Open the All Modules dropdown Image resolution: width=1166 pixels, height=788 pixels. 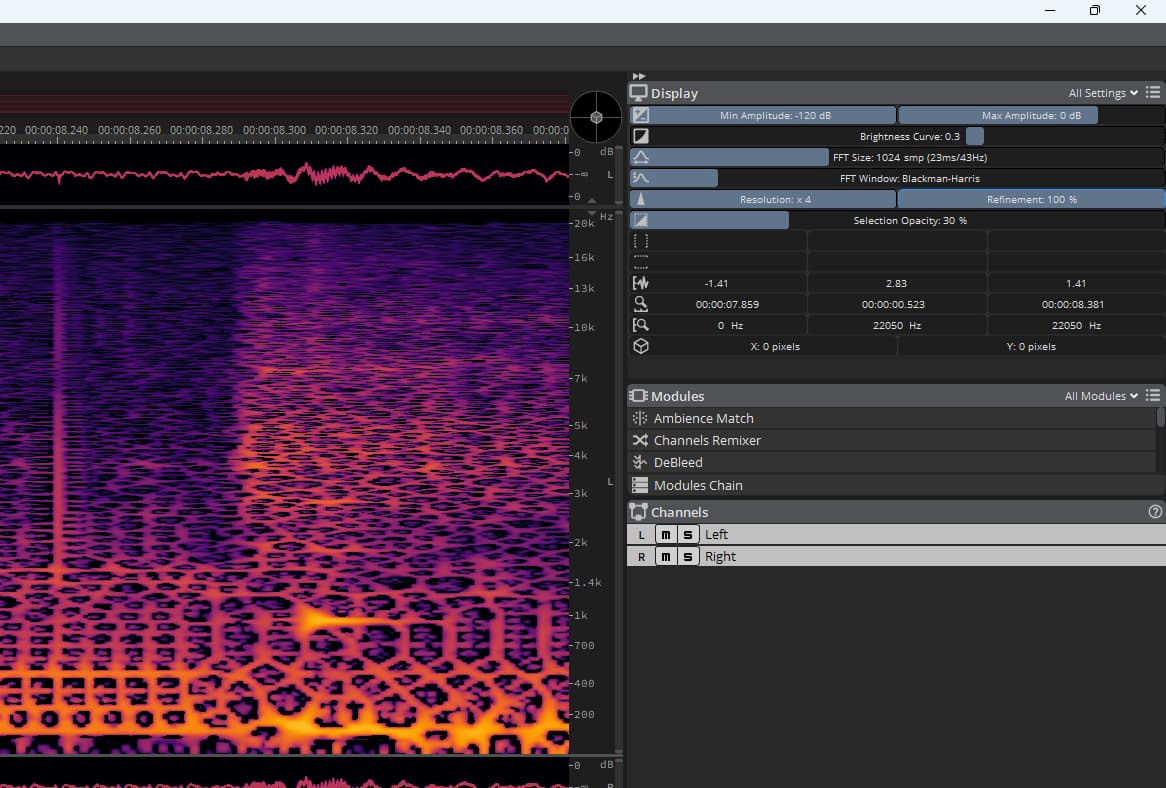pyautogui.click(x=1101, y=396)
